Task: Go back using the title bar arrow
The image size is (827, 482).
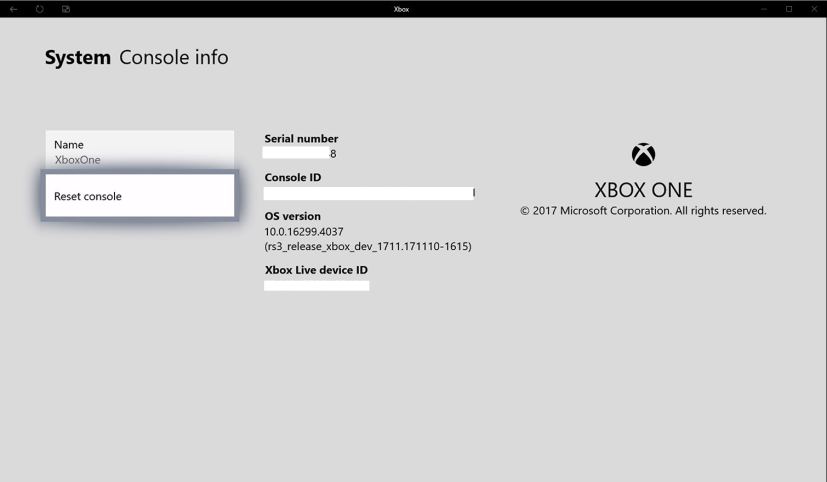Action: tap(14, 9)
